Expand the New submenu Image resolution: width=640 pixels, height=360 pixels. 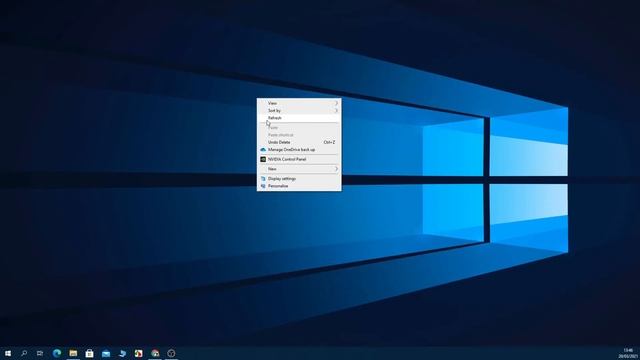299,169
